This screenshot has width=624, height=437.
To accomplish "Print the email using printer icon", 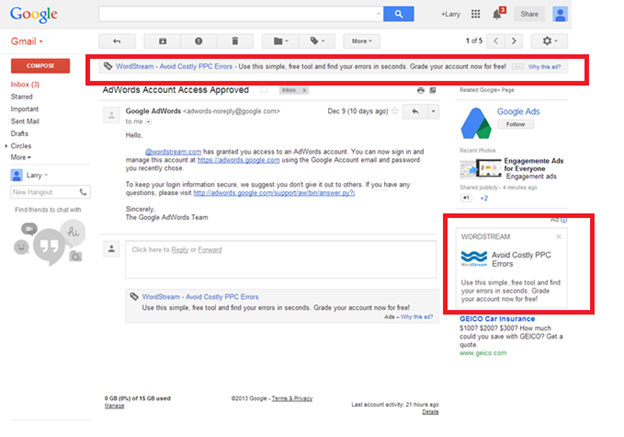I will pos(421,90).
